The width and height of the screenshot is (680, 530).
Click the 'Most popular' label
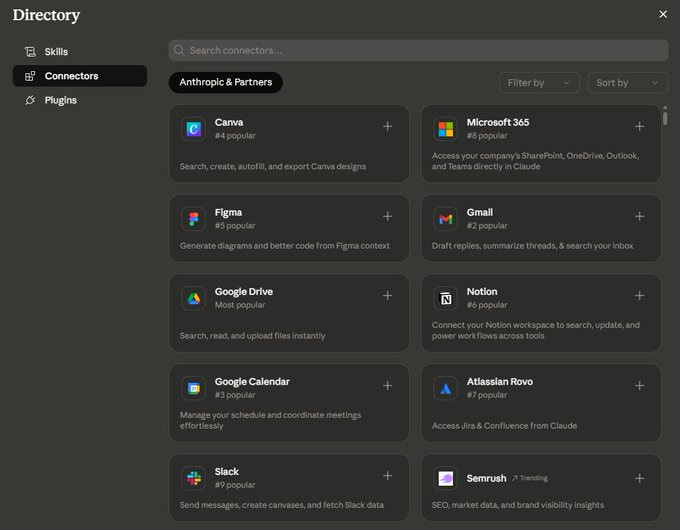click(x=240, y=305)
